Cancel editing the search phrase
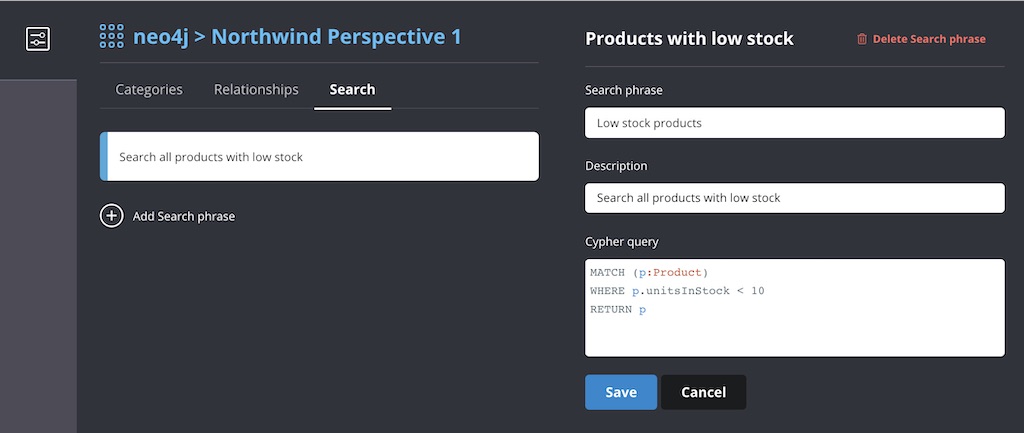Screen dimensions: 1024x433 (703, 392)
